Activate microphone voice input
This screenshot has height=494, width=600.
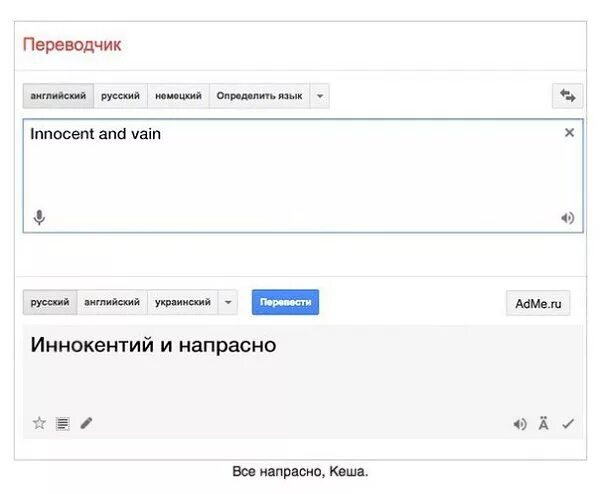(x=39, y=217)
